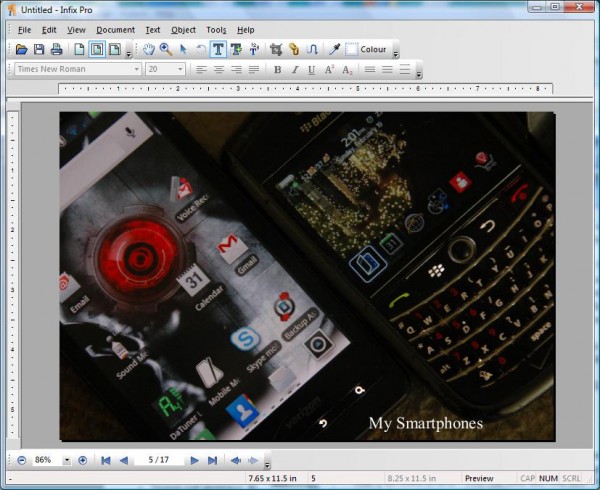Select the Hand pan tool
600x490 pixels.
pyautogui.click(x=148, y=49)
